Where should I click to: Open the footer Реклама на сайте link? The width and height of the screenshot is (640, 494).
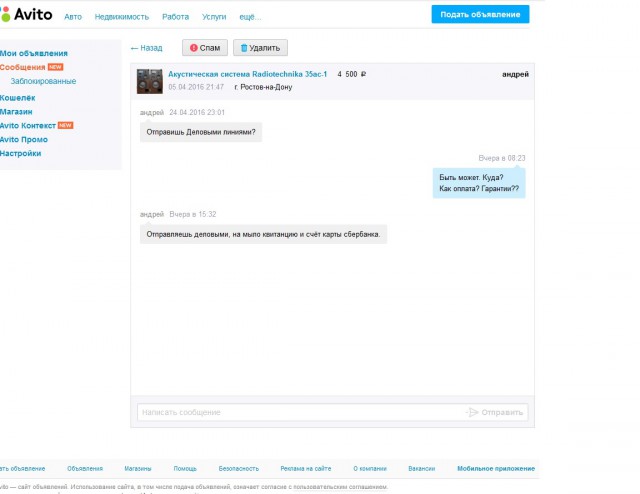[x=306, y=469]
